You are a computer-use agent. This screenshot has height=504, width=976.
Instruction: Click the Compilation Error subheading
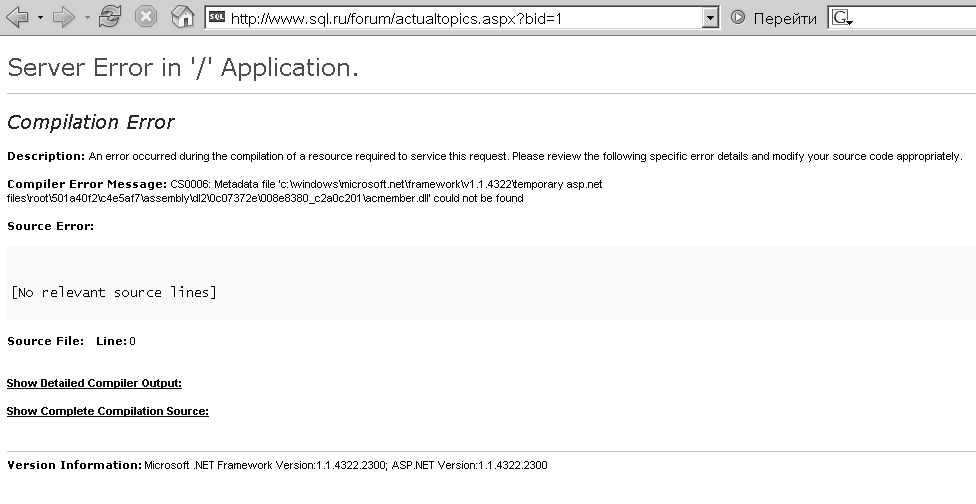pos(91,122)
